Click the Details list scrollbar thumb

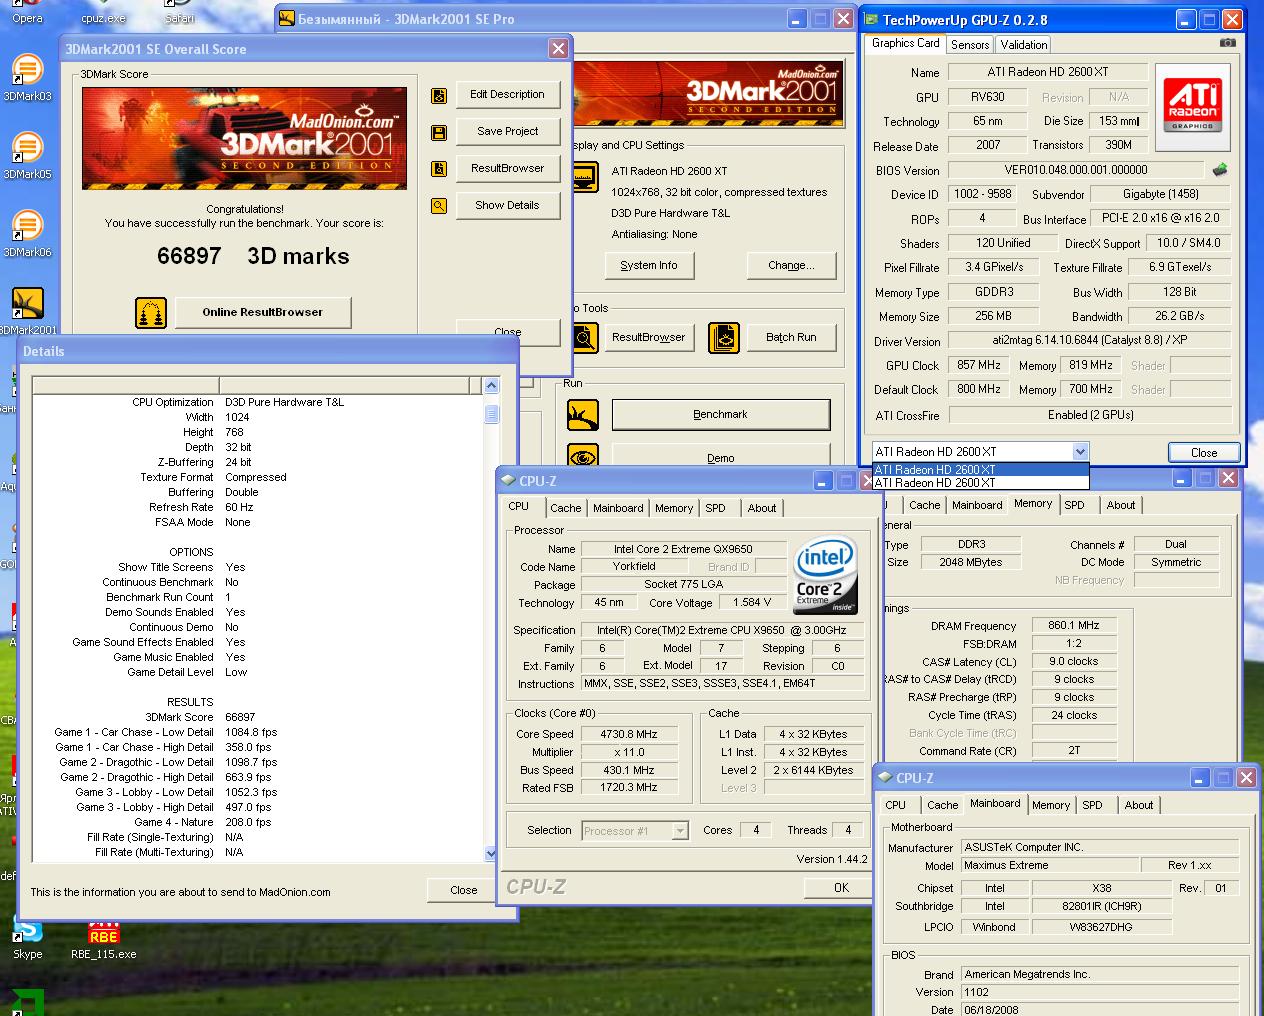pyautogui.click(x=491, y=414)
